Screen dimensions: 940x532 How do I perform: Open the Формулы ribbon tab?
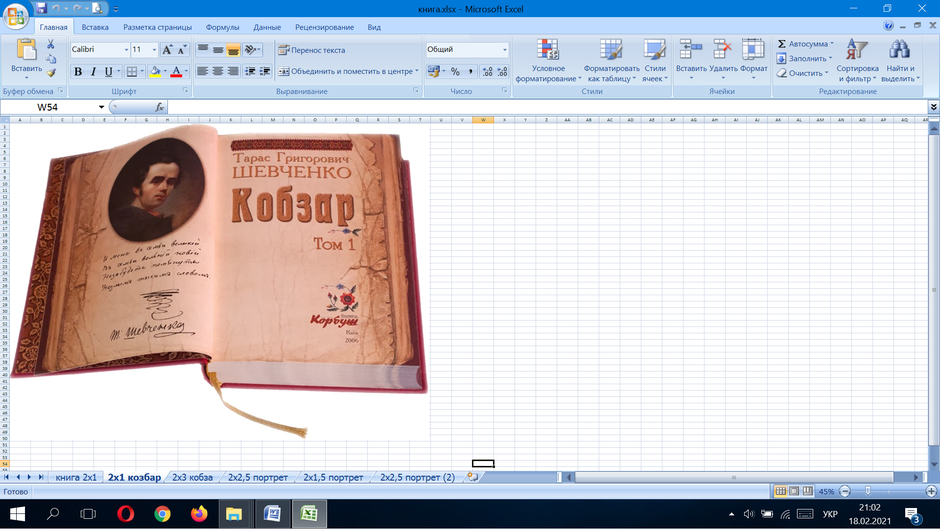point(222,27)
